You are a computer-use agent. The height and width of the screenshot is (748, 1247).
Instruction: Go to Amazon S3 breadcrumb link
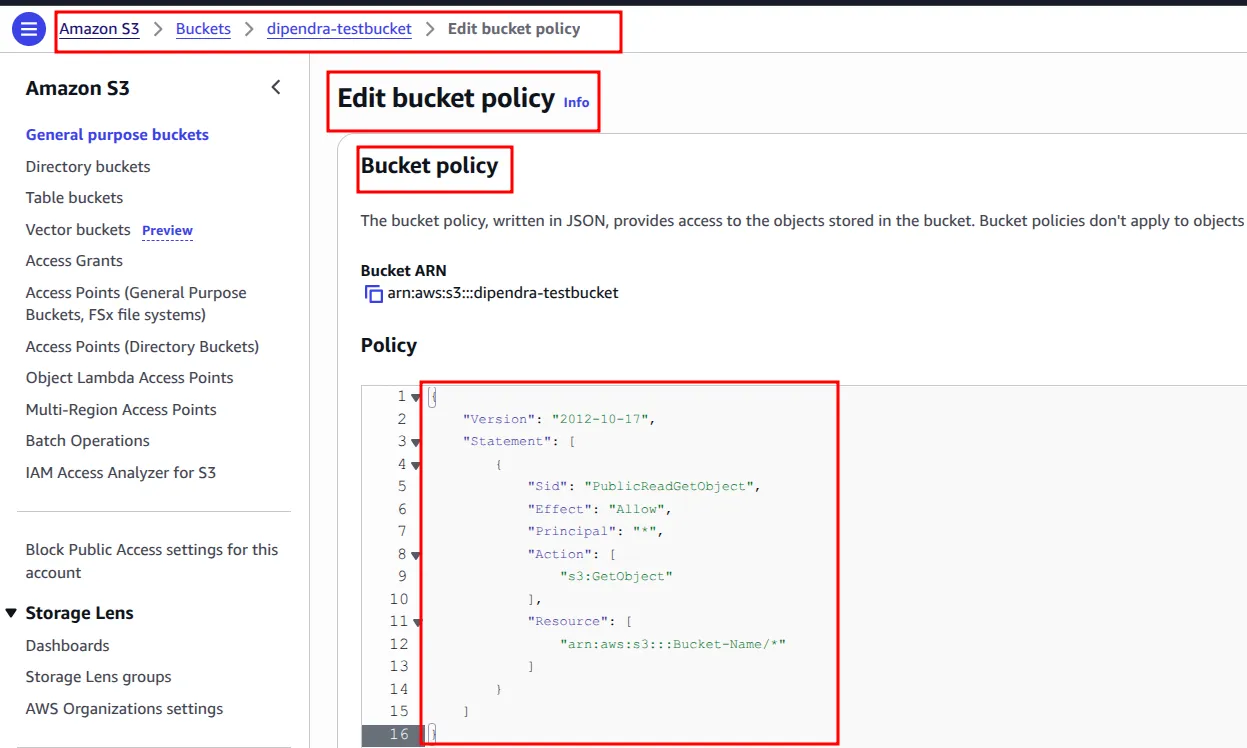click(99, 29)
